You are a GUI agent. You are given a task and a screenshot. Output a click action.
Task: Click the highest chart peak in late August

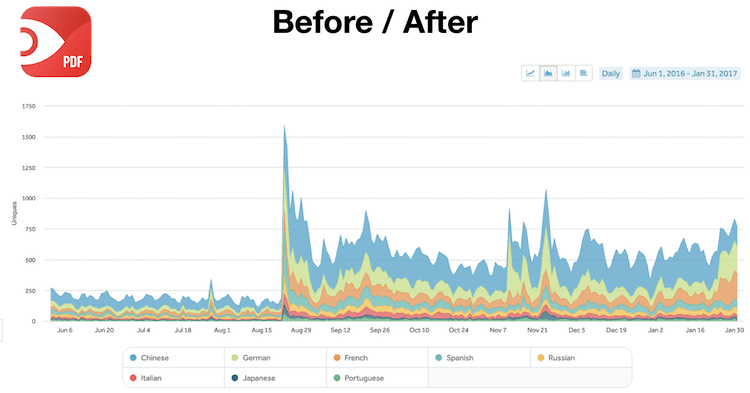(284, 126)
